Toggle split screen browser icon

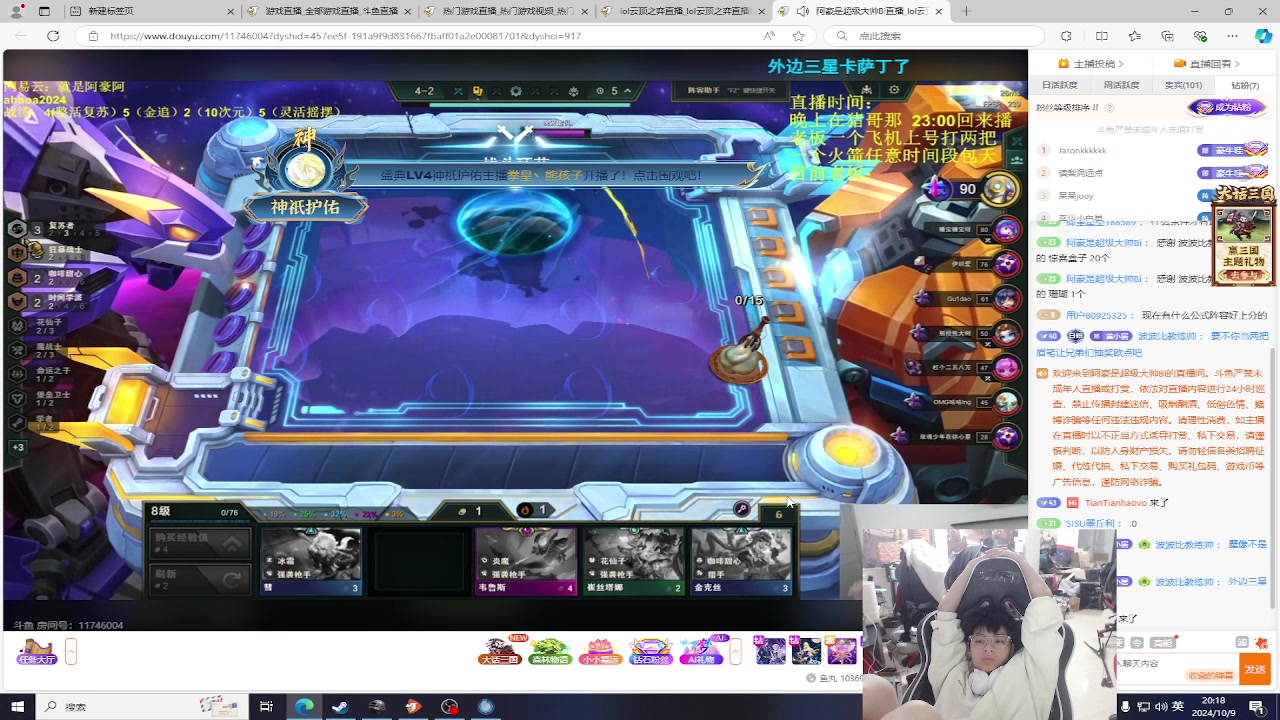1101,36
